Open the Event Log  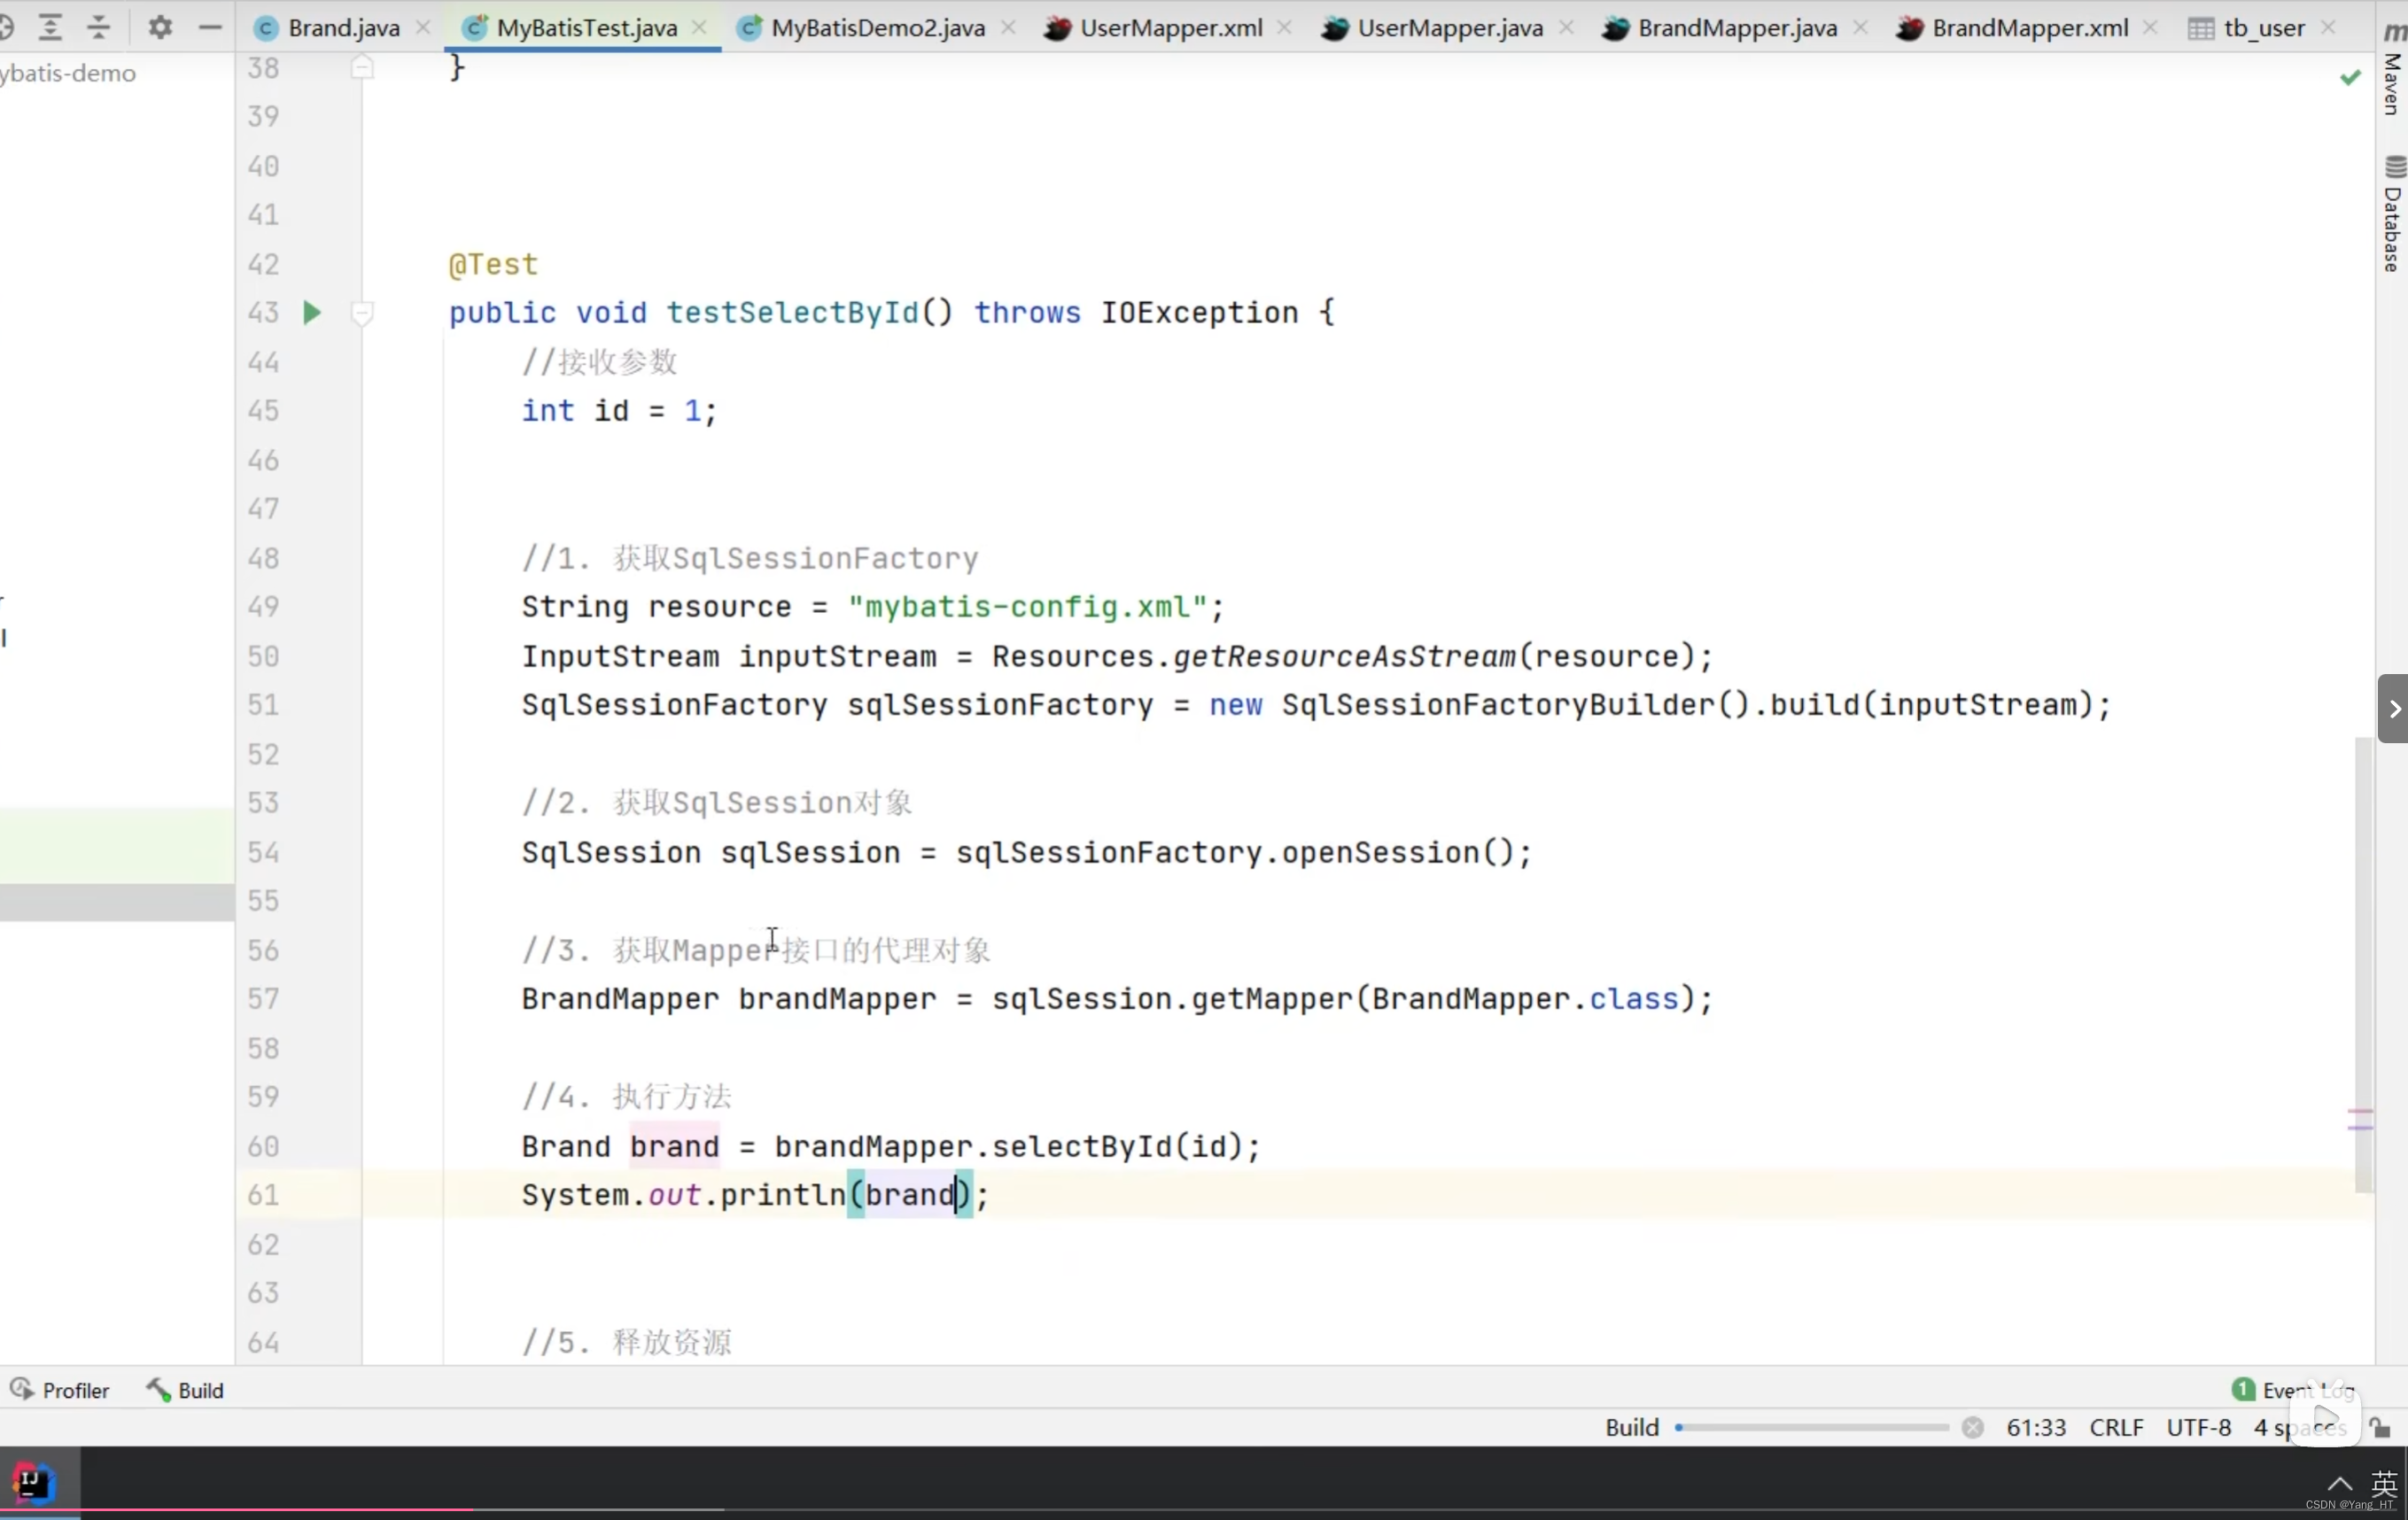2294,1390
